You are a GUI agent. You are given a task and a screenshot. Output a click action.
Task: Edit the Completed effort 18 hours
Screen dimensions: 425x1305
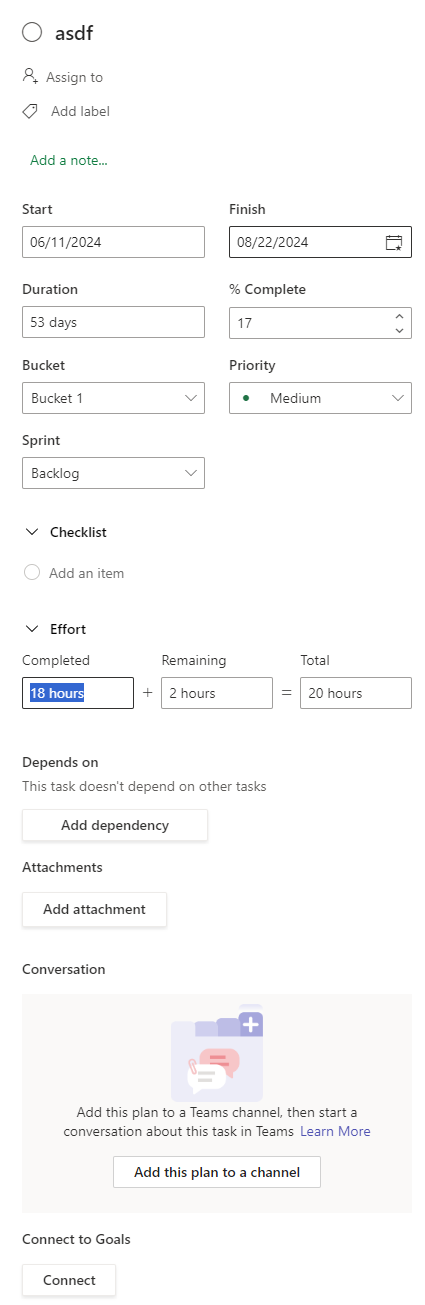78,693
